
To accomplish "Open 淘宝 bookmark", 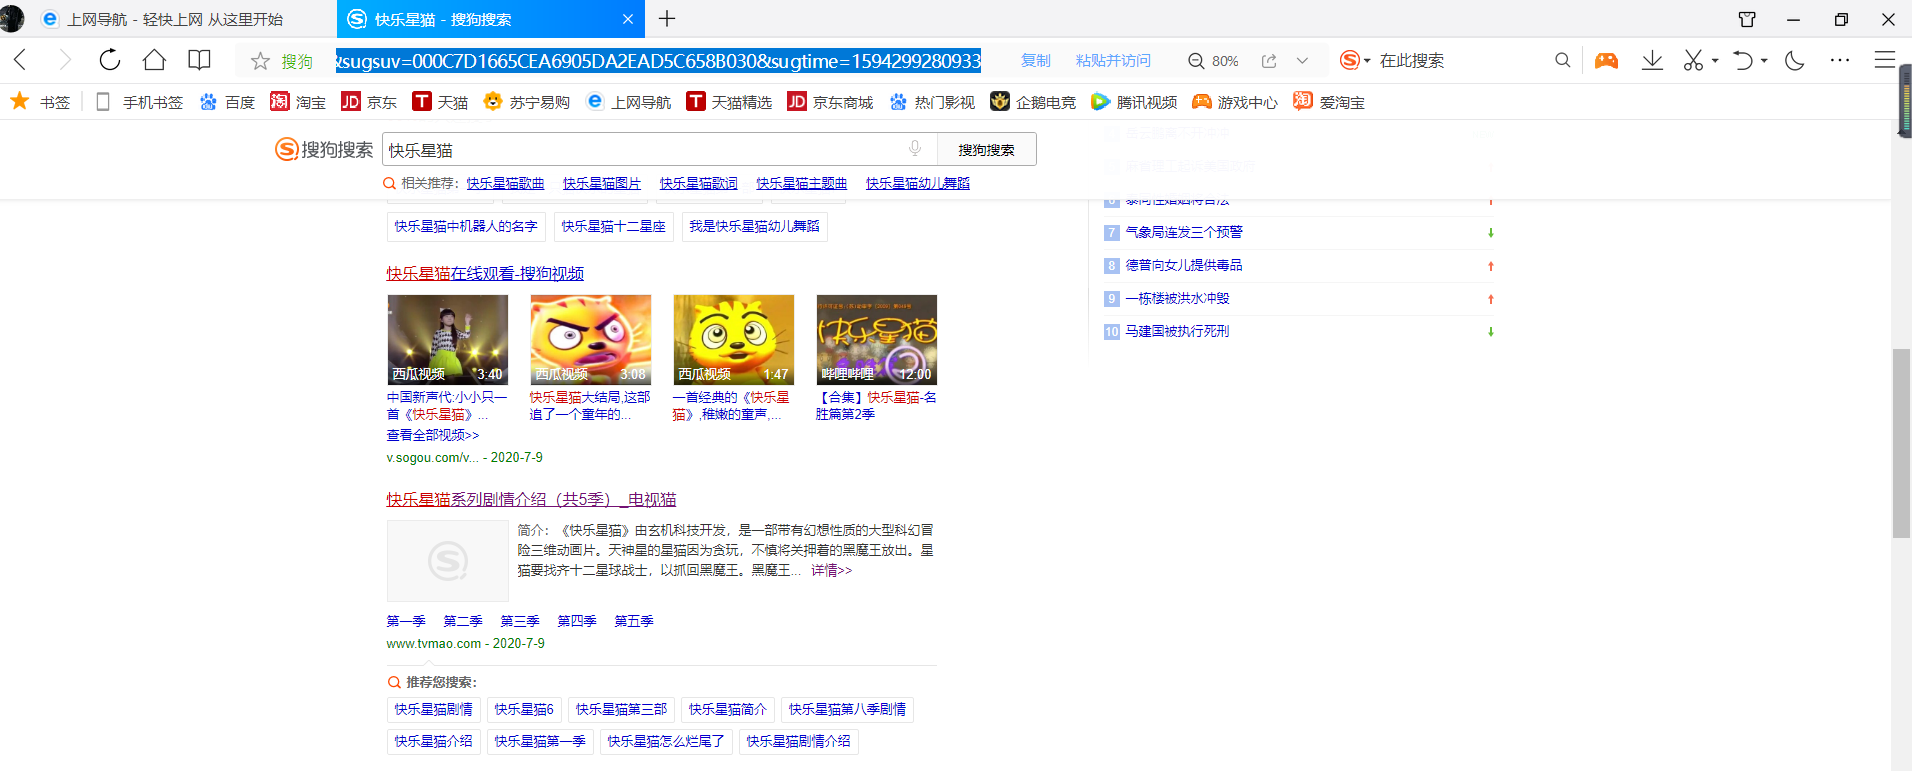I will pos(298,102).
